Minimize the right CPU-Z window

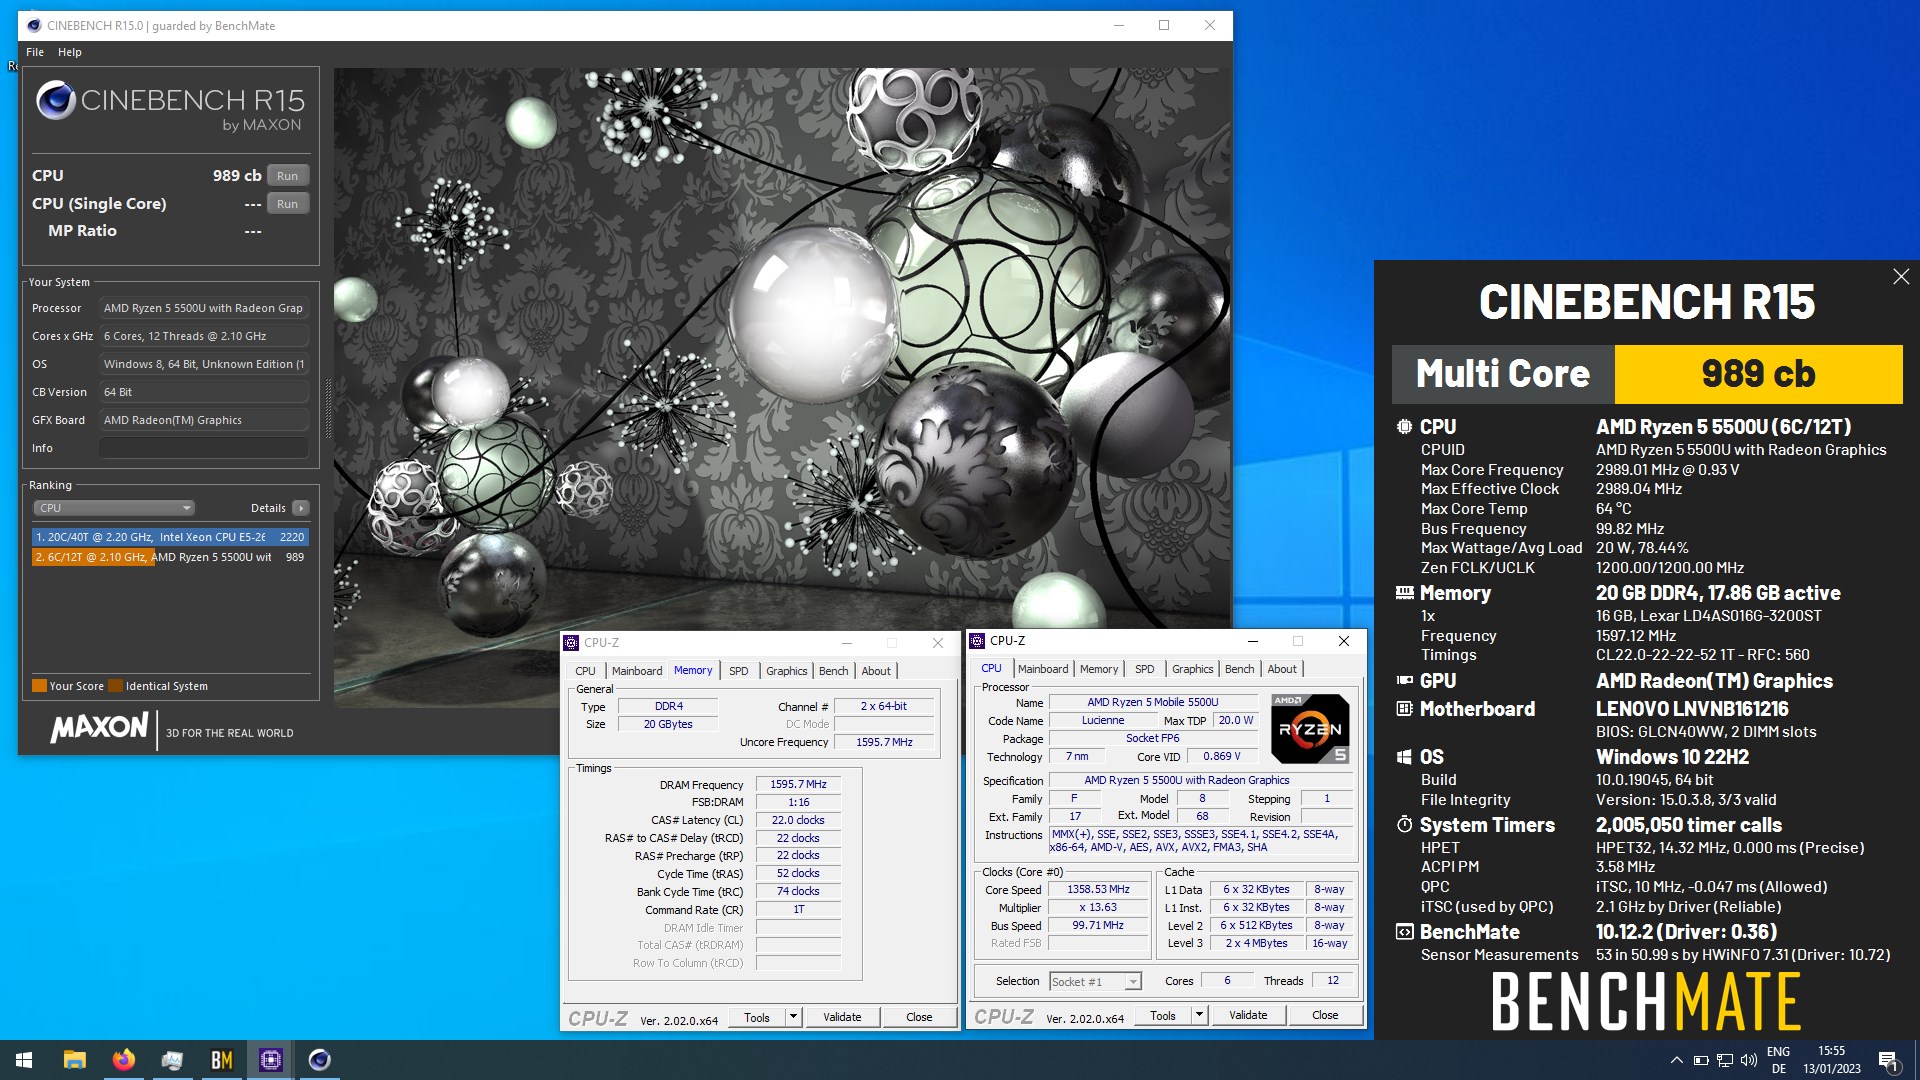1252,641
